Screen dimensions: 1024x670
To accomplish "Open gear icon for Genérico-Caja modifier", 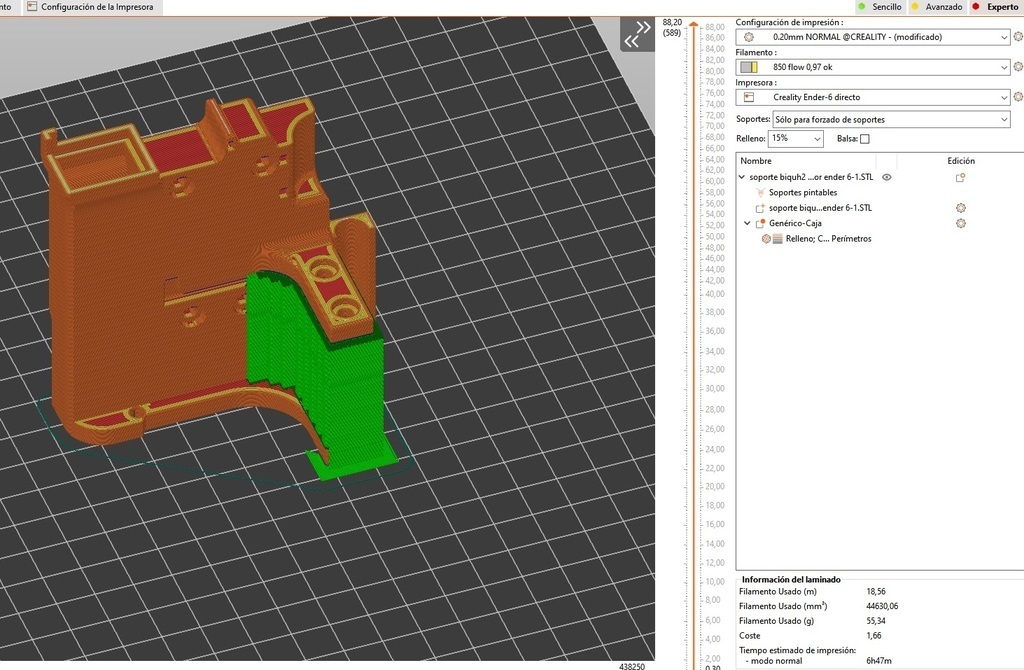I will 960,223.
